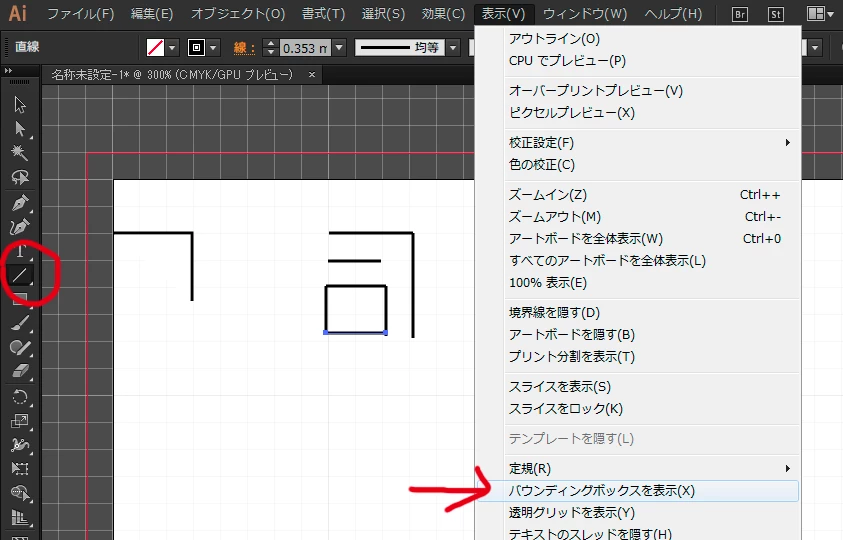Image resolution: width=843 pixels, height=540 pixels.
Task: Select the Width/Warp tool
Action: click(x=20, y=445)
